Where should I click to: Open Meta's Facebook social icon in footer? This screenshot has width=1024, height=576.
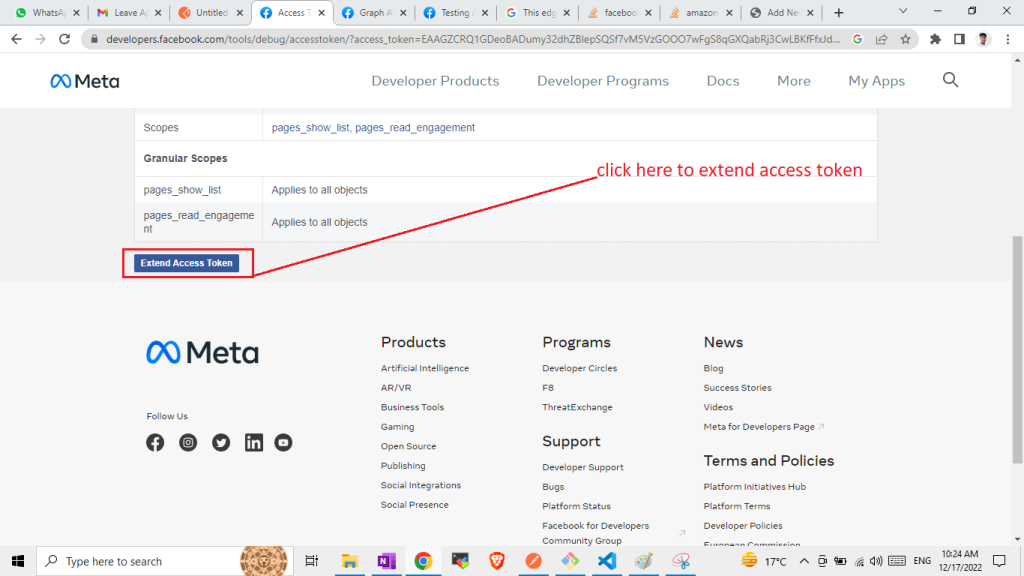(155, 442)
